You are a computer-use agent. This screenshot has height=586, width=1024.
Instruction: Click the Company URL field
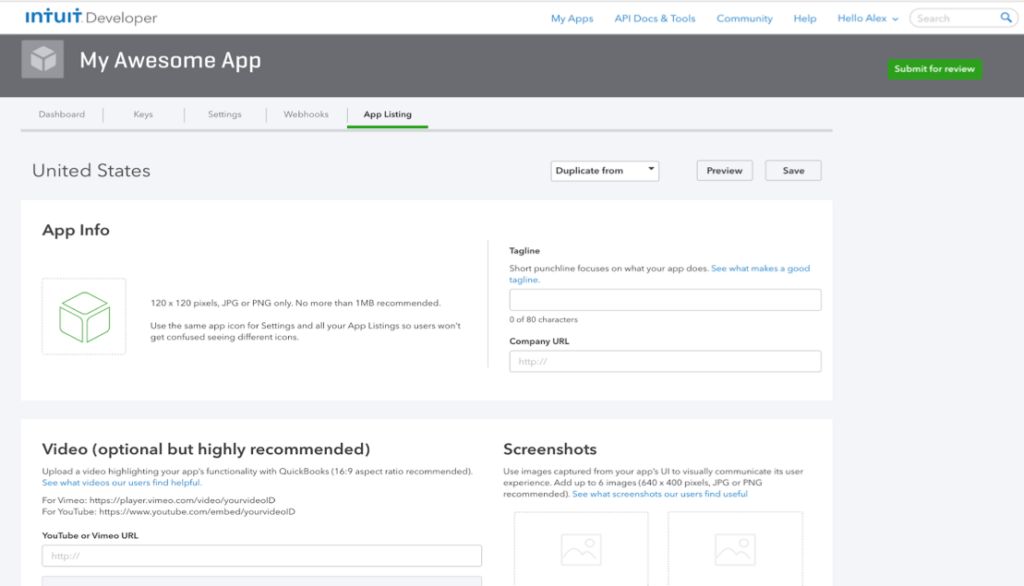[x=665, y=361]
